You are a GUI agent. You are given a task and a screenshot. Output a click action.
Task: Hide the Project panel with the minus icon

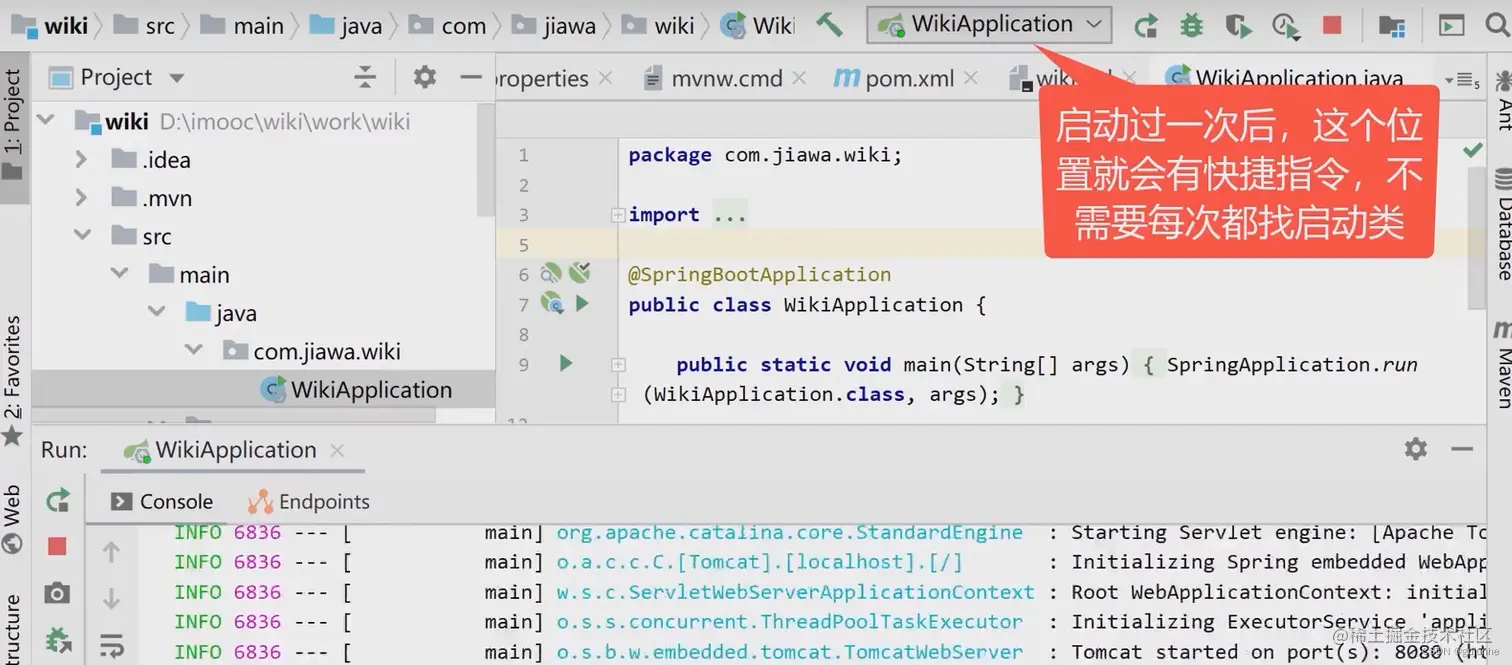pyautogui.click(x=471, y=77)
